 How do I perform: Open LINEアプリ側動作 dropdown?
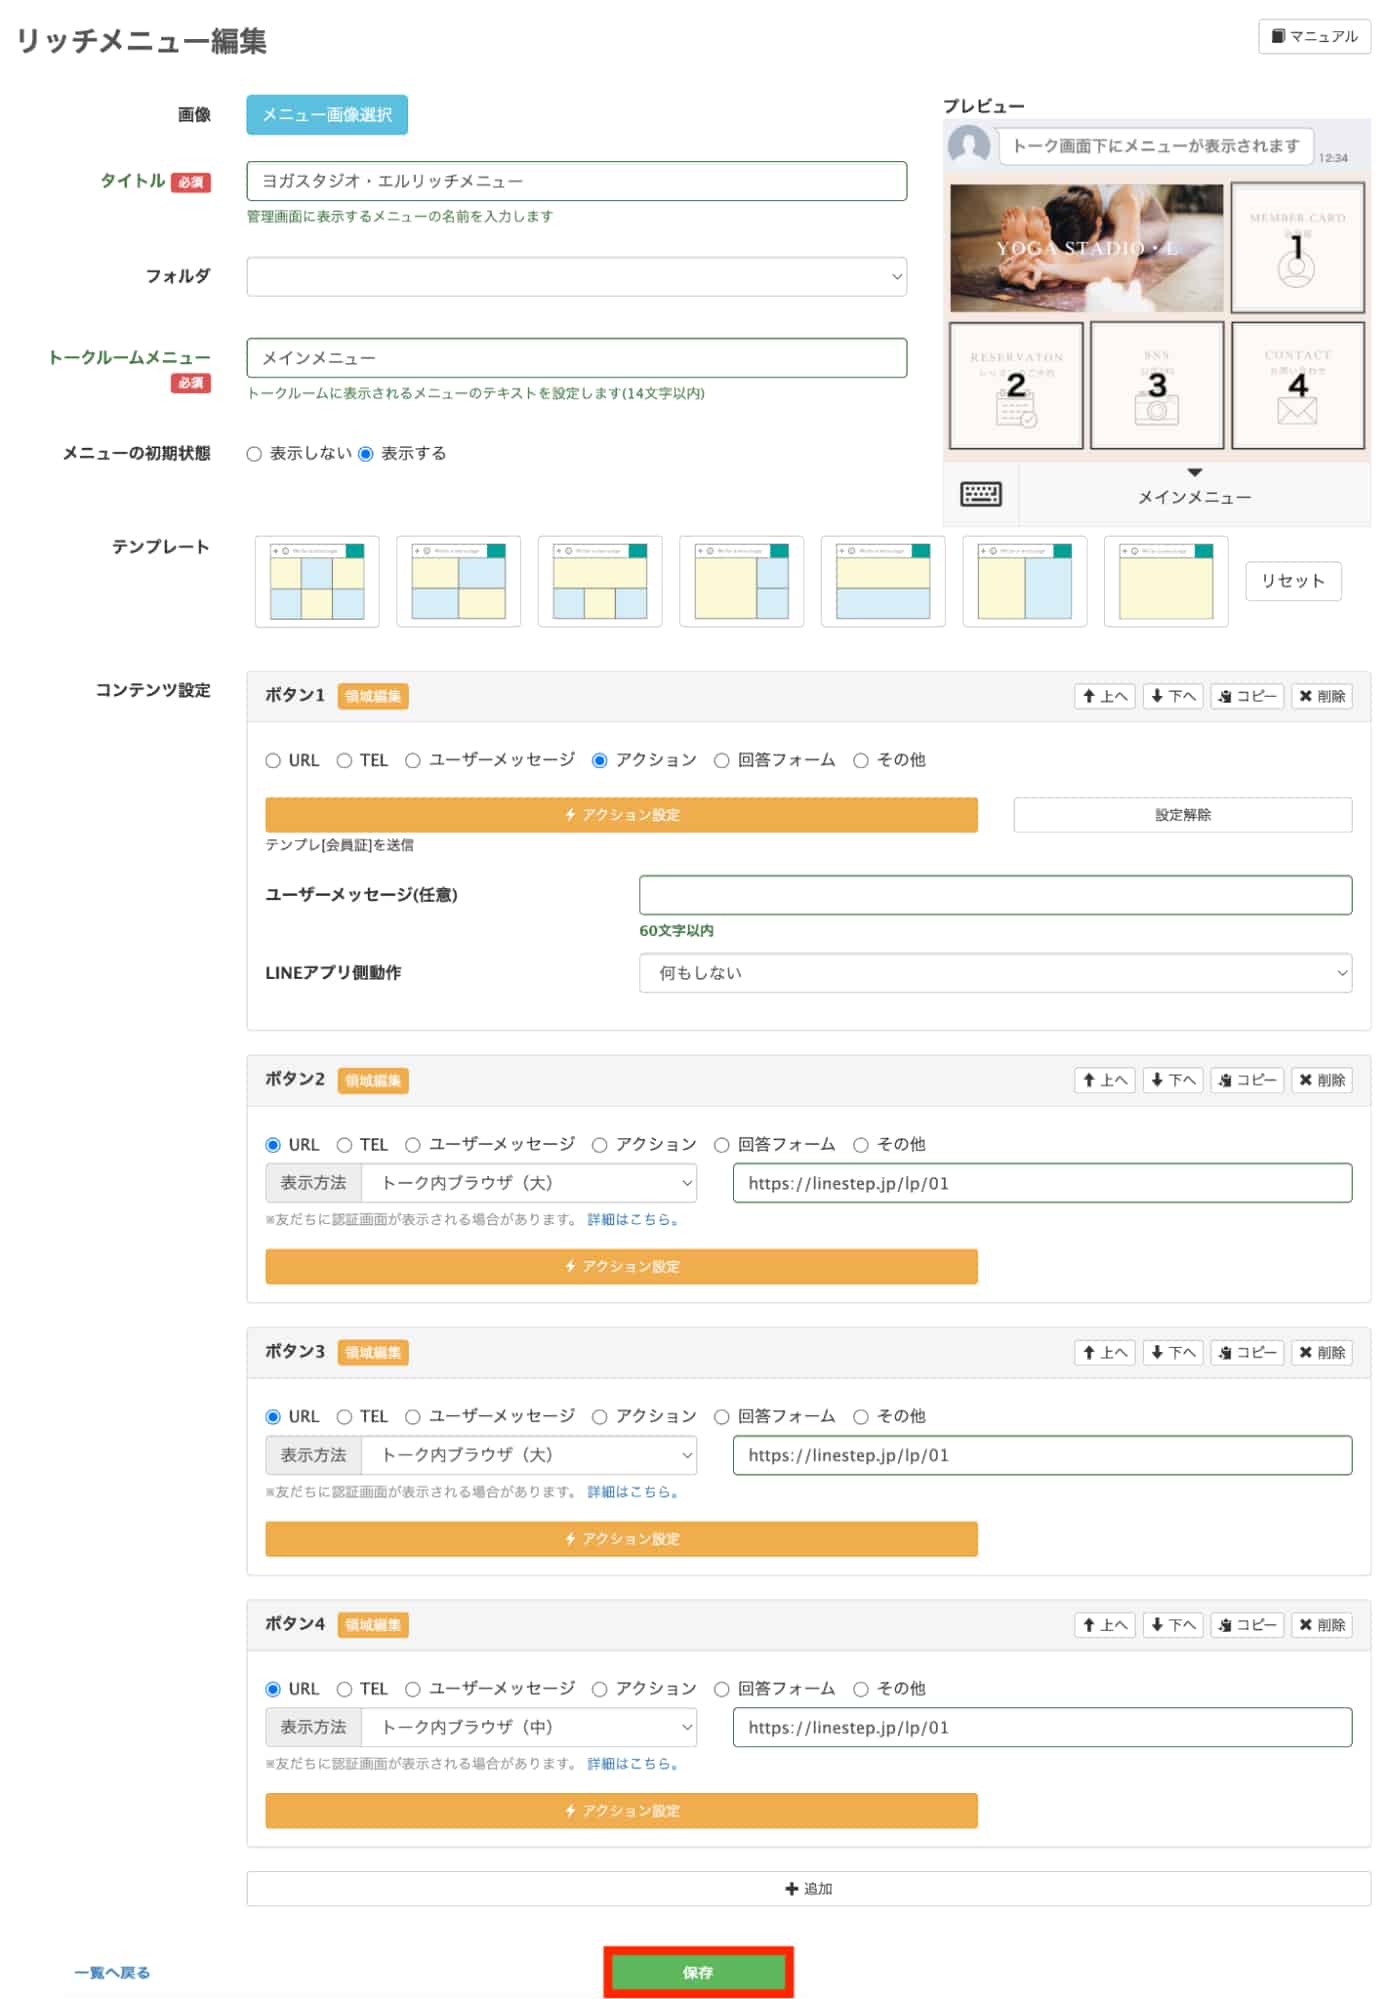[x=995, y=973]
